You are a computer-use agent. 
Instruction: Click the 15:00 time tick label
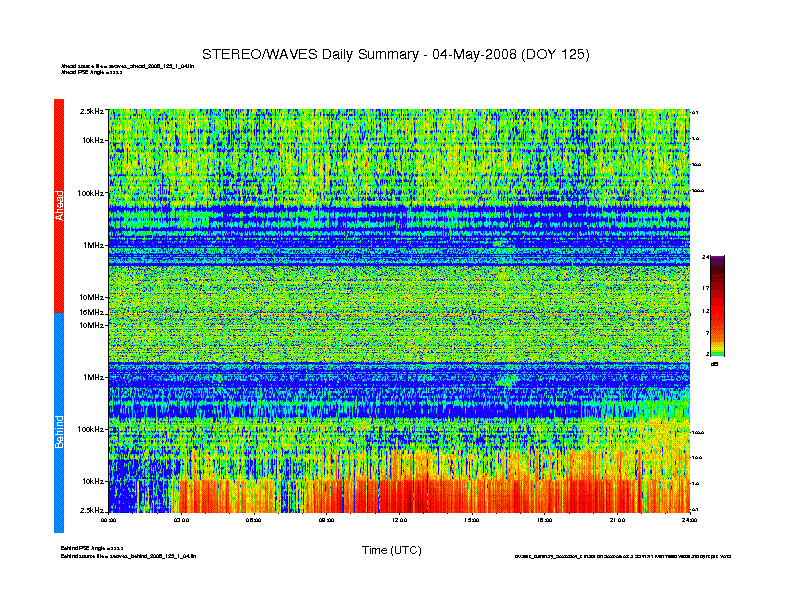point(472,520)
